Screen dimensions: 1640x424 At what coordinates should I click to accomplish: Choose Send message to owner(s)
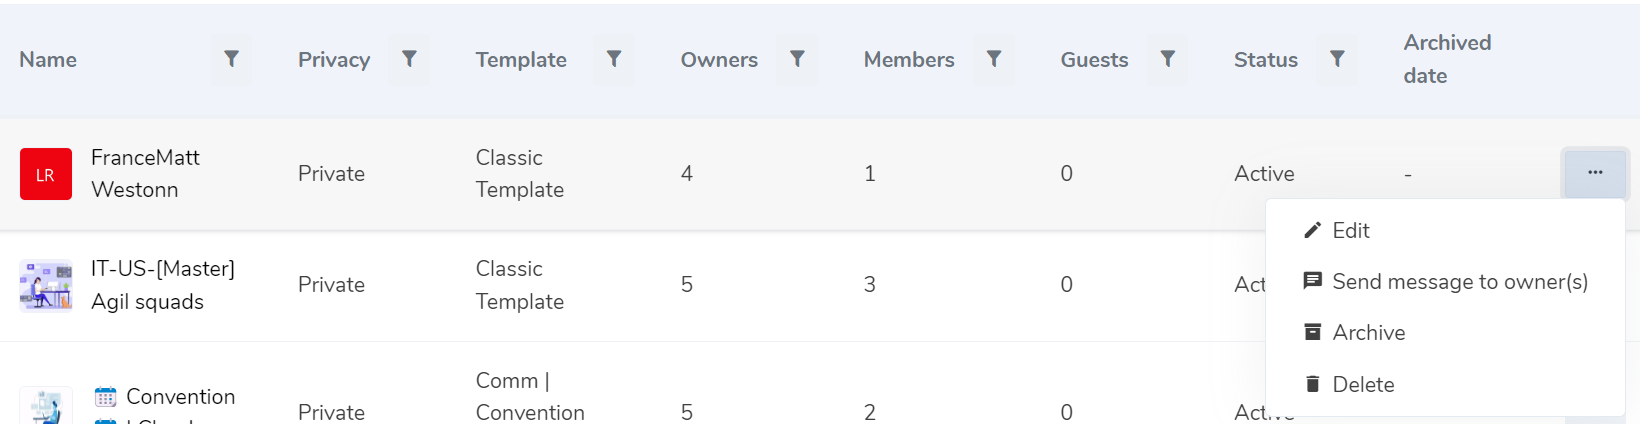pos(1459,282)
